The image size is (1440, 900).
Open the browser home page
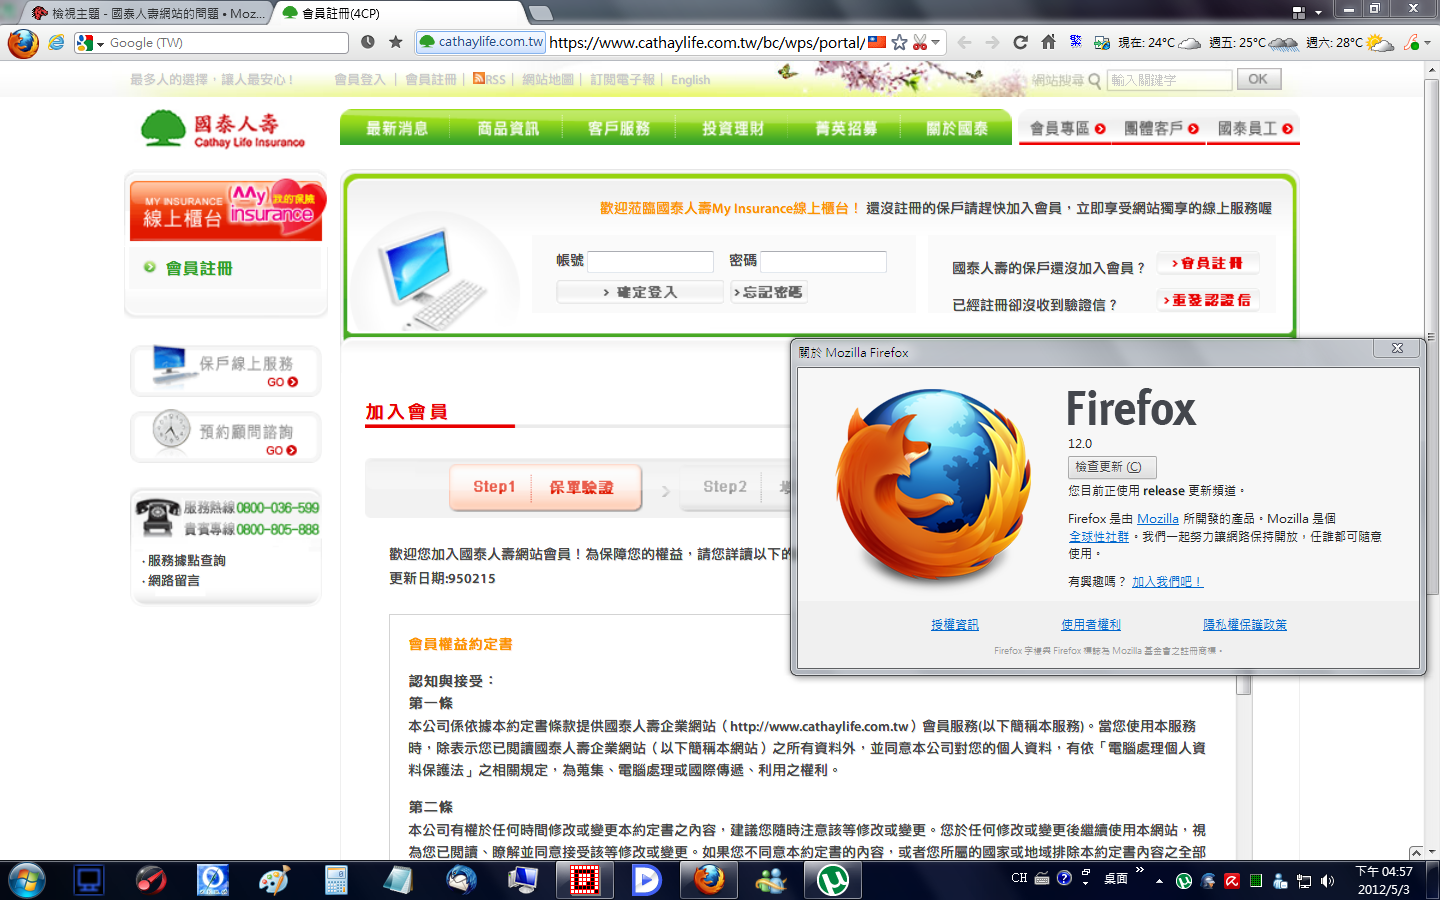click(1048, 42)
